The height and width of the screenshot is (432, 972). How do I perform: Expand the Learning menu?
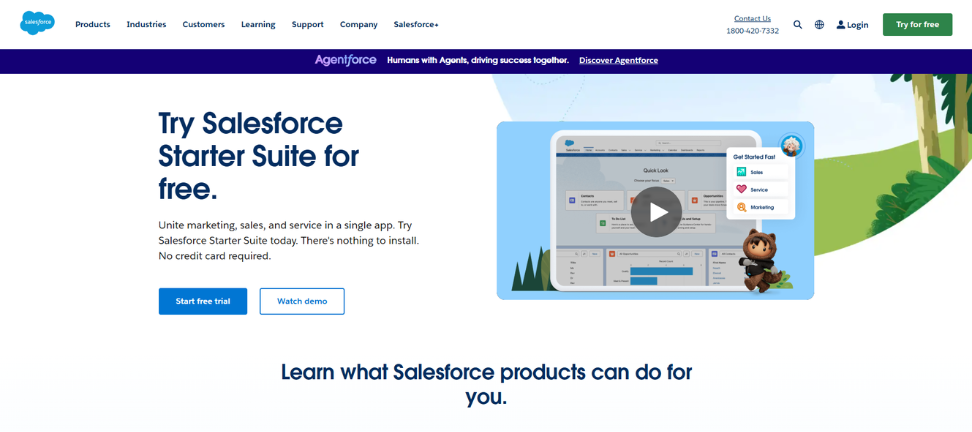(x=258, y=24)
